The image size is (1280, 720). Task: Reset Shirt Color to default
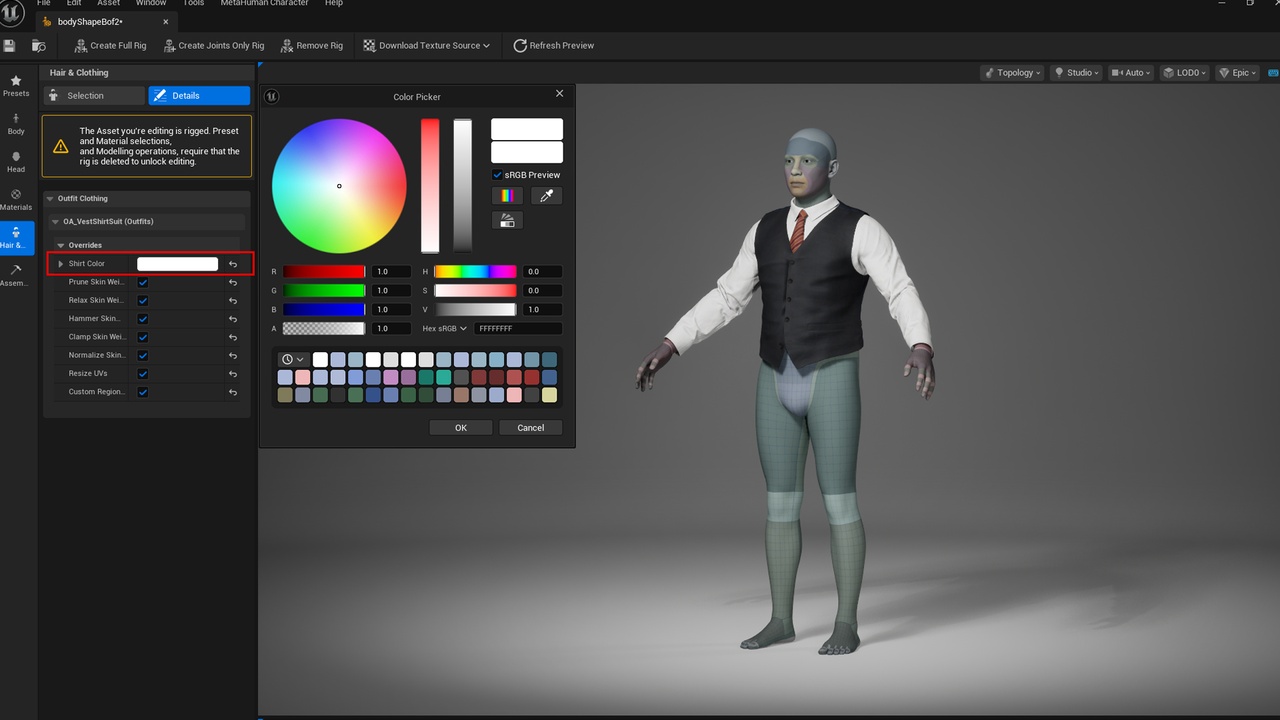233,264
